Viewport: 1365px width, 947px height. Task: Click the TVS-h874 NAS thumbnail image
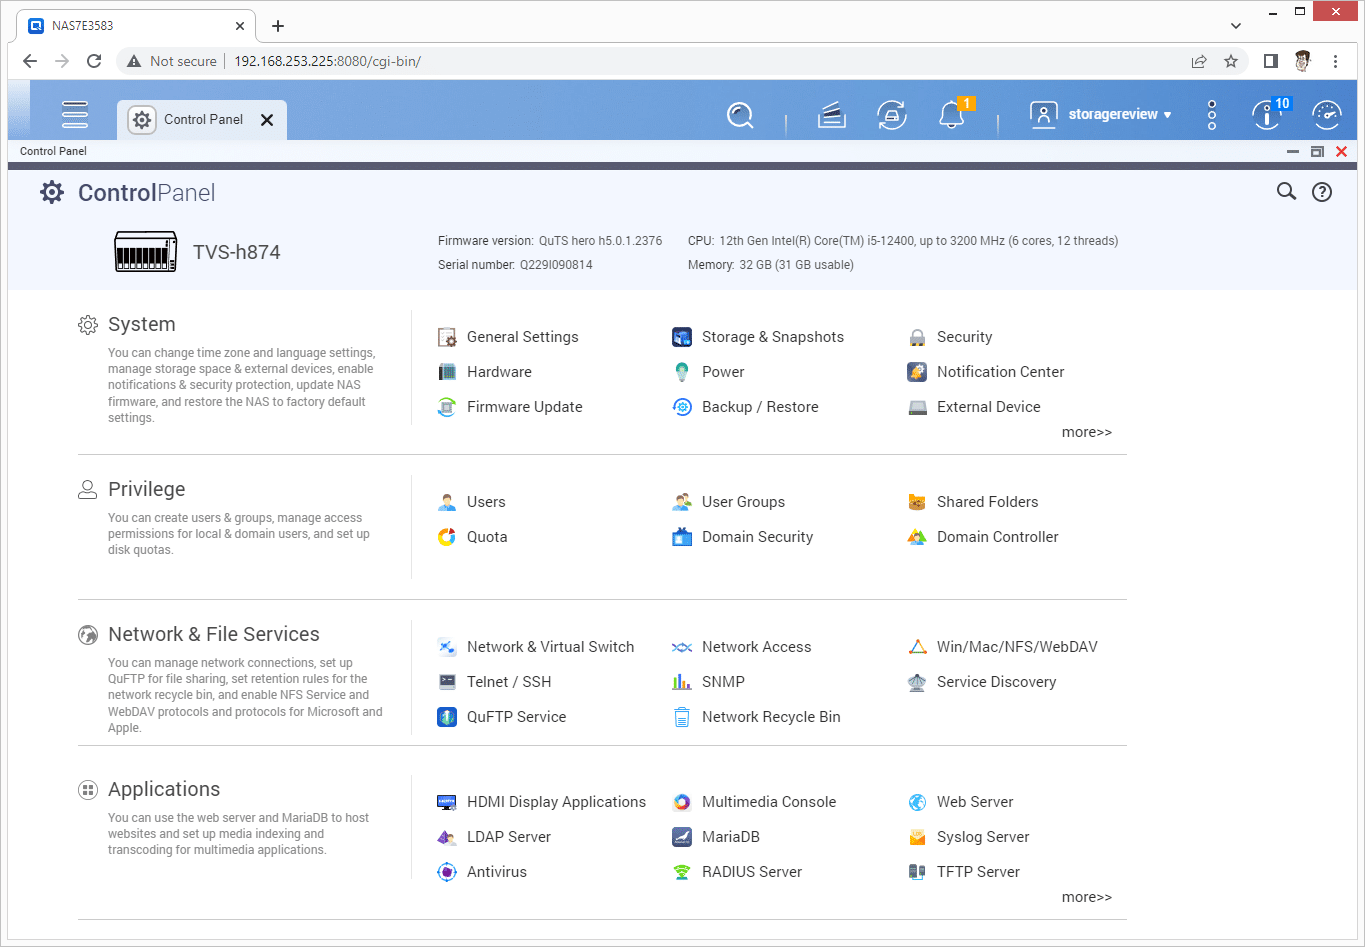pyautogui.click(x=146, y=252)
